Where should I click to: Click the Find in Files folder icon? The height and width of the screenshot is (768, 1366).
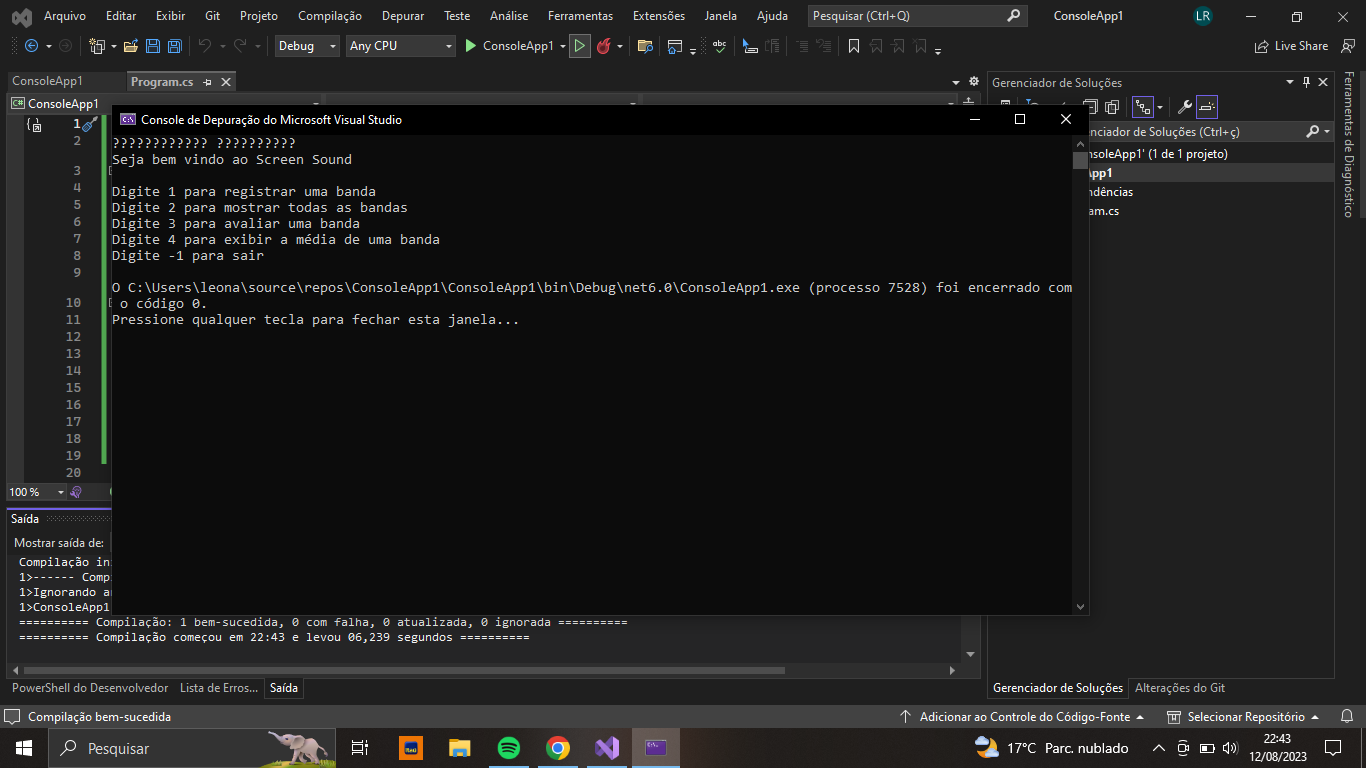pyautogui.click(x=645, y=46)
